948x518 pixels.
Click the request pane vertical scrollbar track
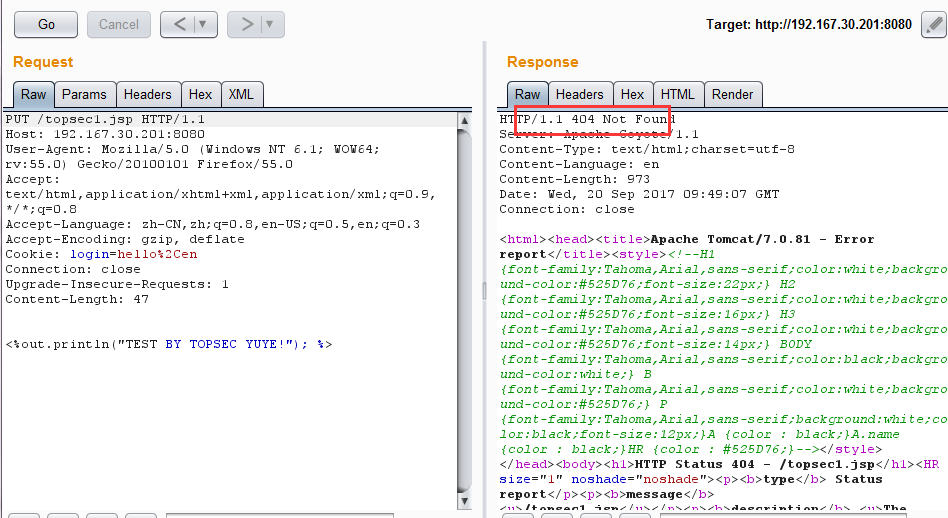pyautogui.click(x=464, y=311)
